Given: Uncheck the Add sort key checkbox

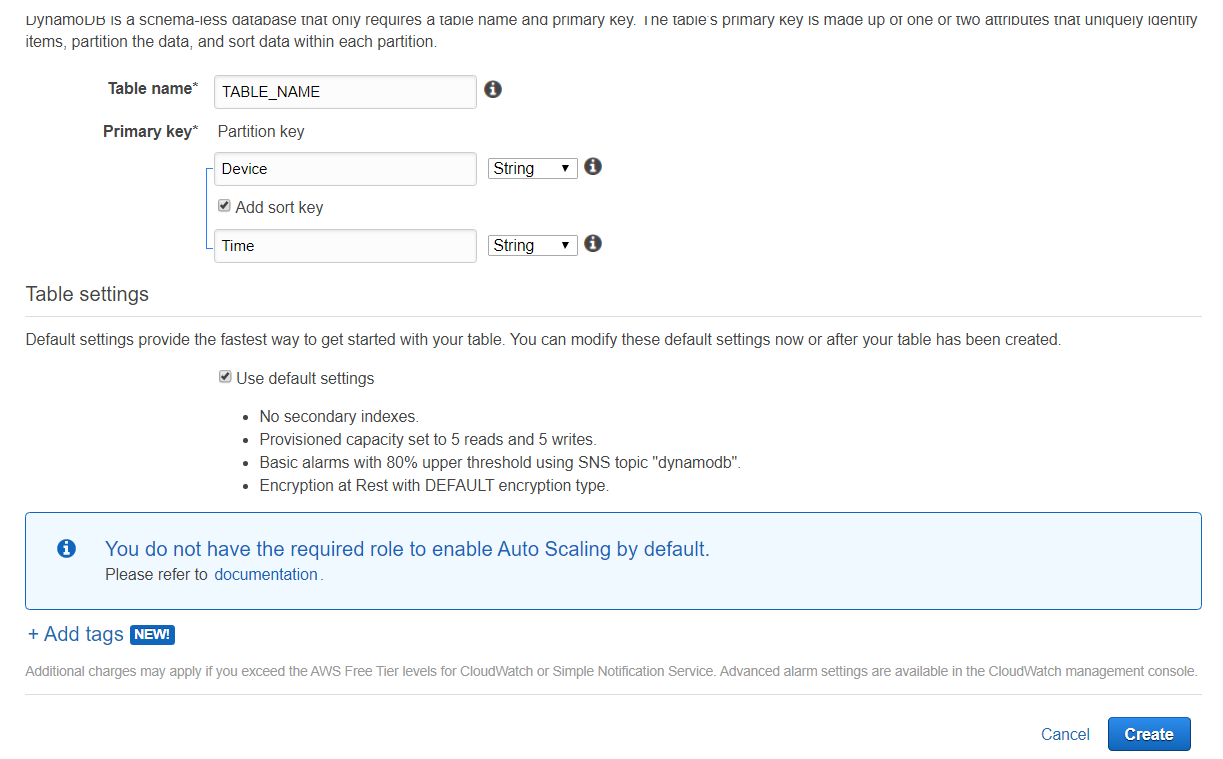Looking at the screenshot, I should tap(225, 206).
